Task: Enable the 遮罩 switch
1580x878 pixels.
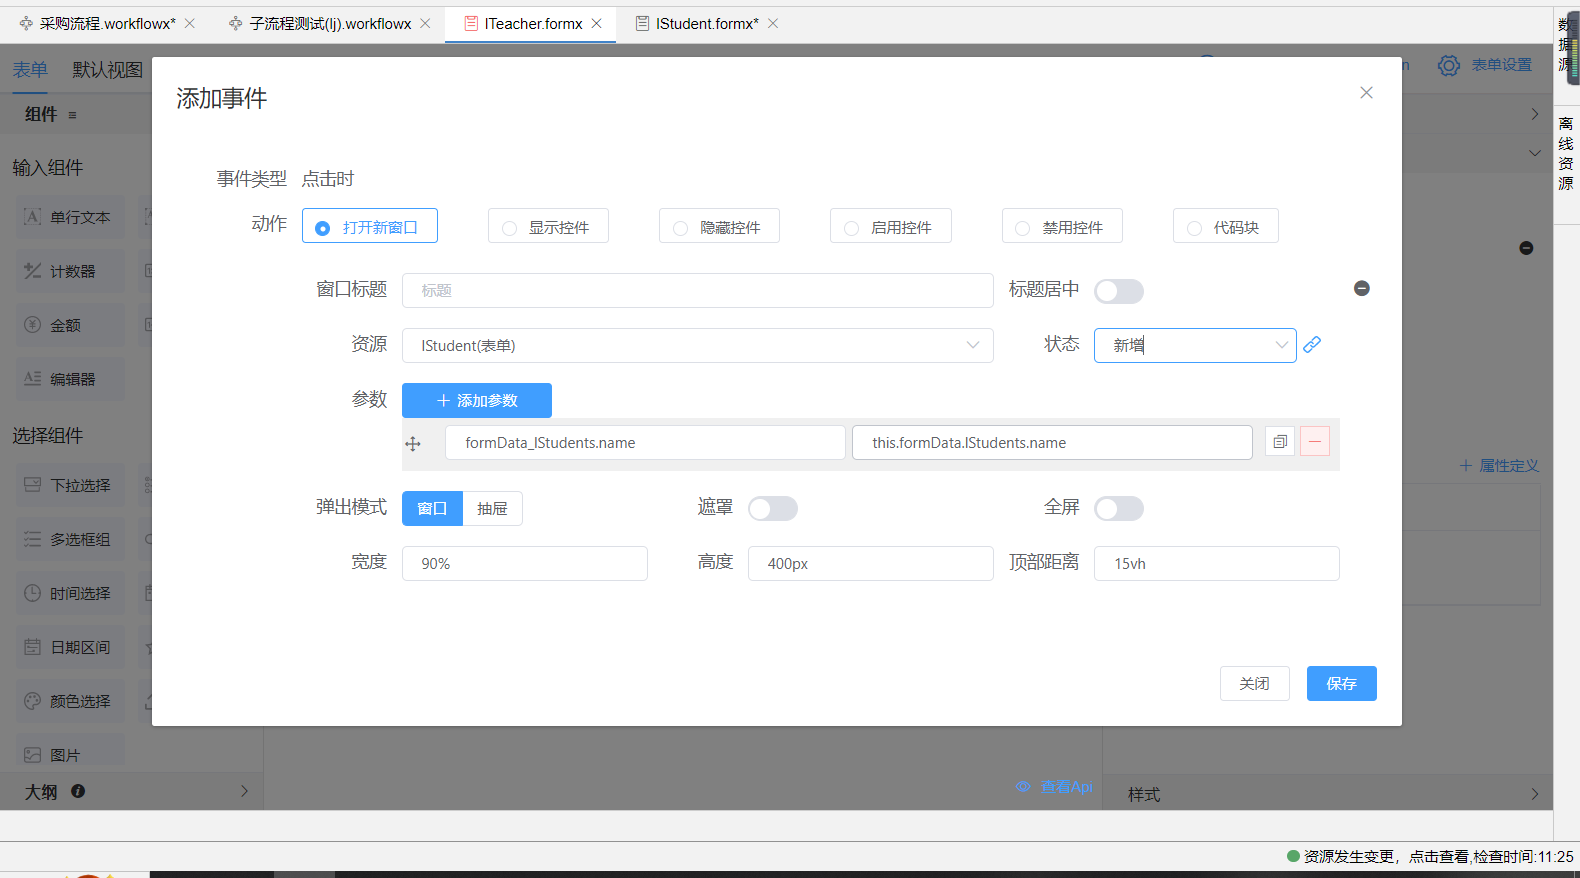Action: pos(772,509)
